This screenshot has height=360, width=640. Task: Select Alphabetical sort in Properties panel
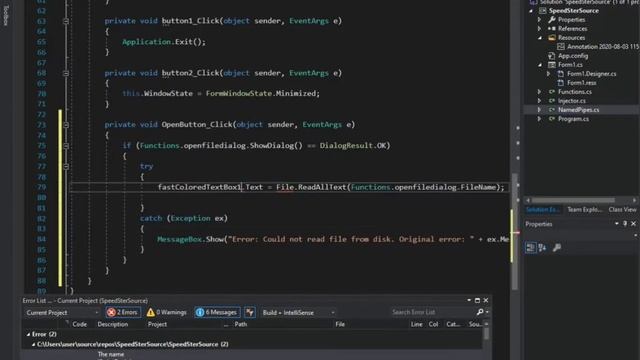542,247
